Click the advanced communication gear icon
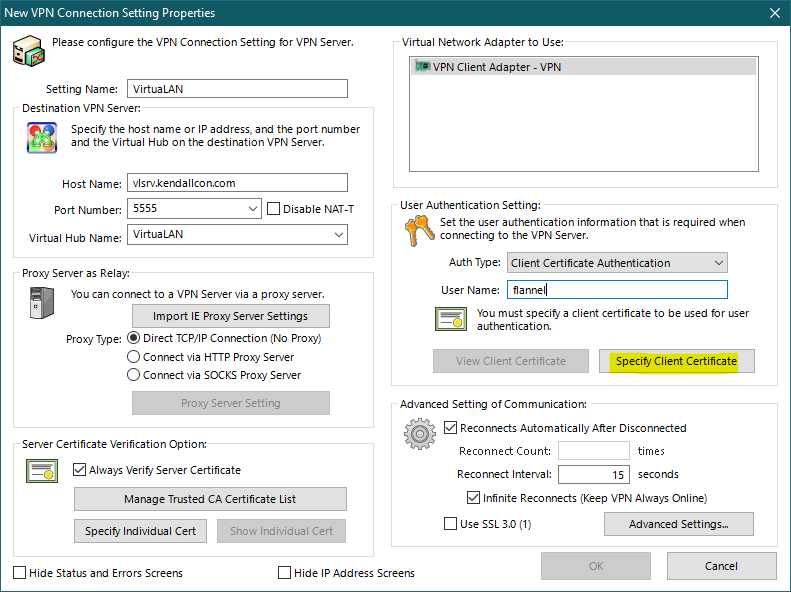Image resolution: width=791 pixels, height=592 pixels. pos(419,435)
